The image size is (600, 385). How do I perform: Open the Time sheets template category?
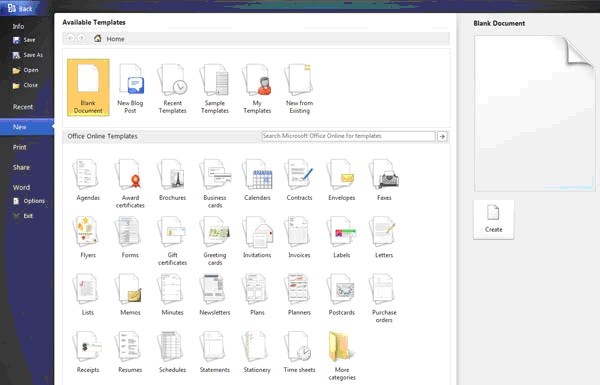pos(299,352)
